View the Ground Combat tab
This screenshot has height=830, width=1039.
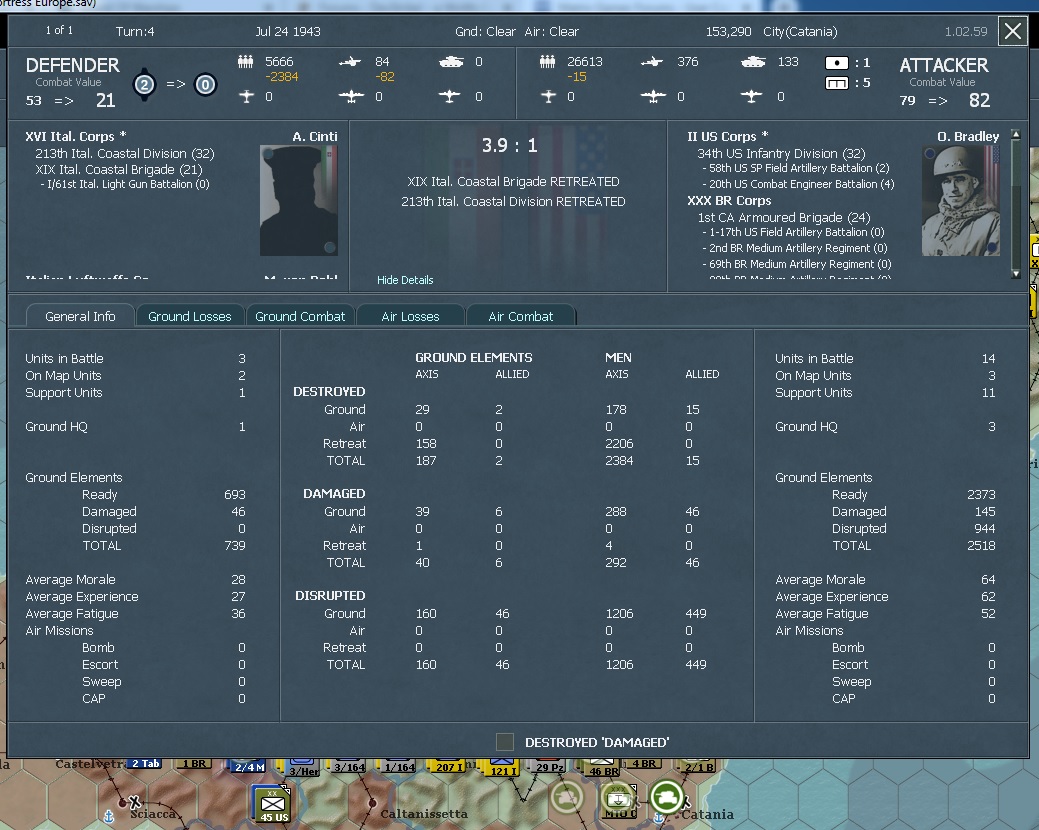click(300, 315)
